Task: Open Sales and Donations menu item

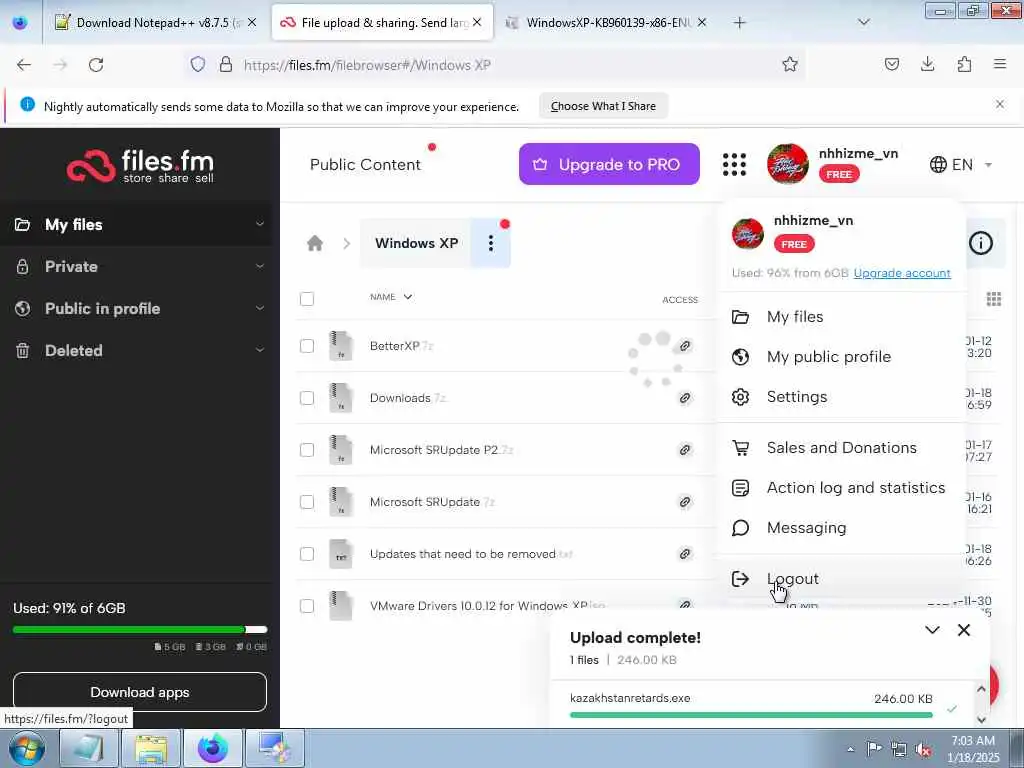Action: [840, 448]
